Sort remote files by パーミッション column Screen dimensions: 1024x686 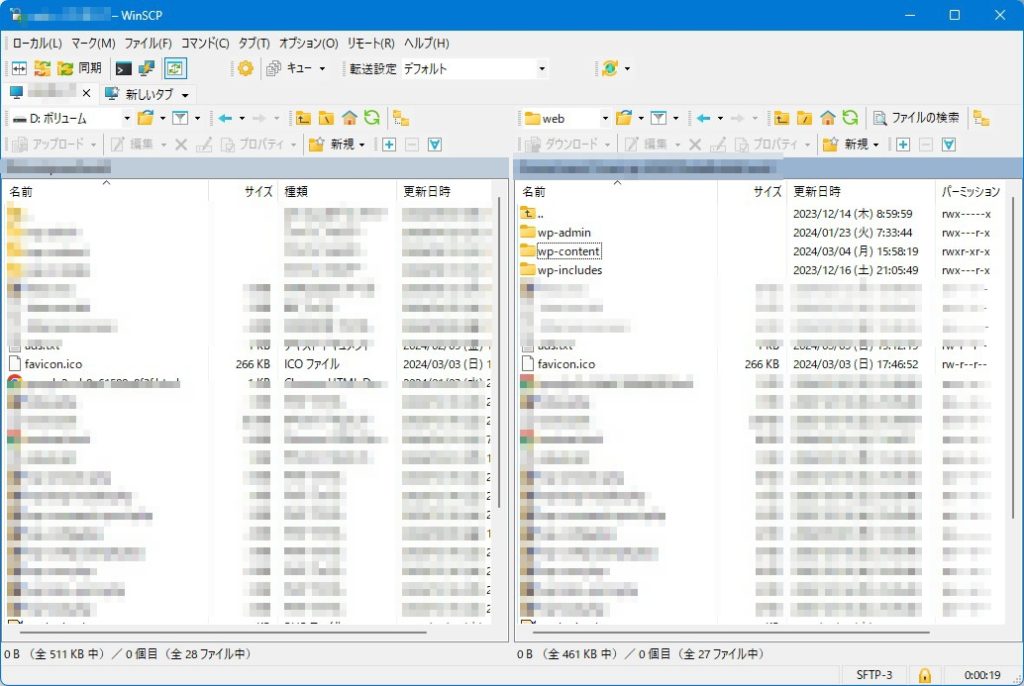point(968,191)
